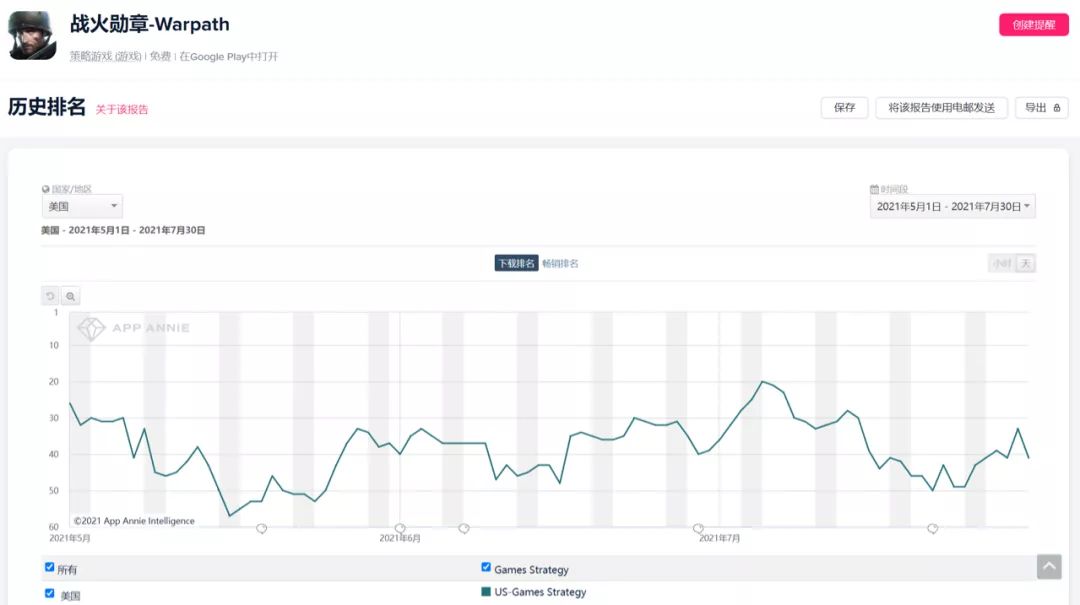Select the 天 granularity toggle
The image size is (1080, 605).
[x=1026, y=263]
